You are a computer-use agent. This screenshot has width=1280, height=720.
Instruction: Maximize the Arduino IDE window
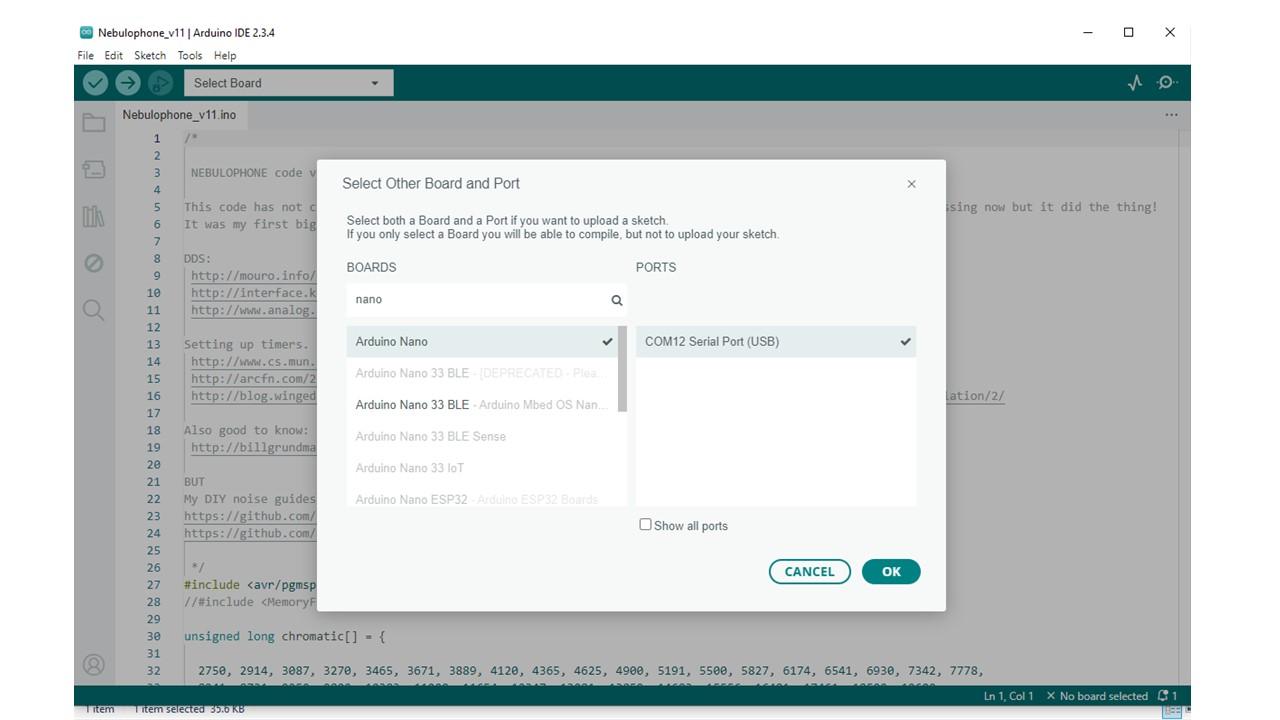(1129, 32)
